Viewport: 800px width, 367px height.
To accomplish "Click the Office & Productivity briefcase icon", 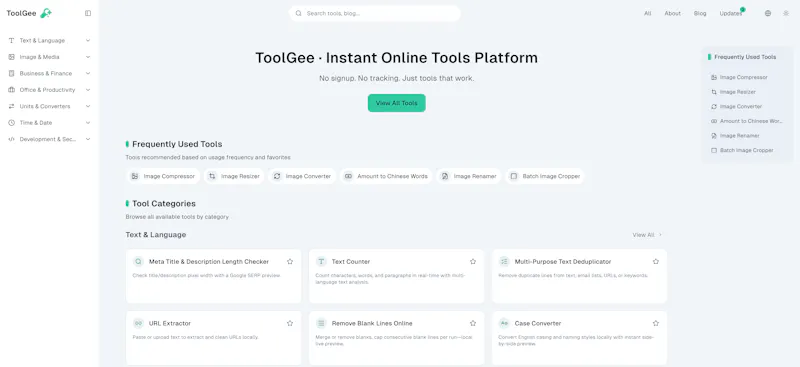I will point(11,90).
